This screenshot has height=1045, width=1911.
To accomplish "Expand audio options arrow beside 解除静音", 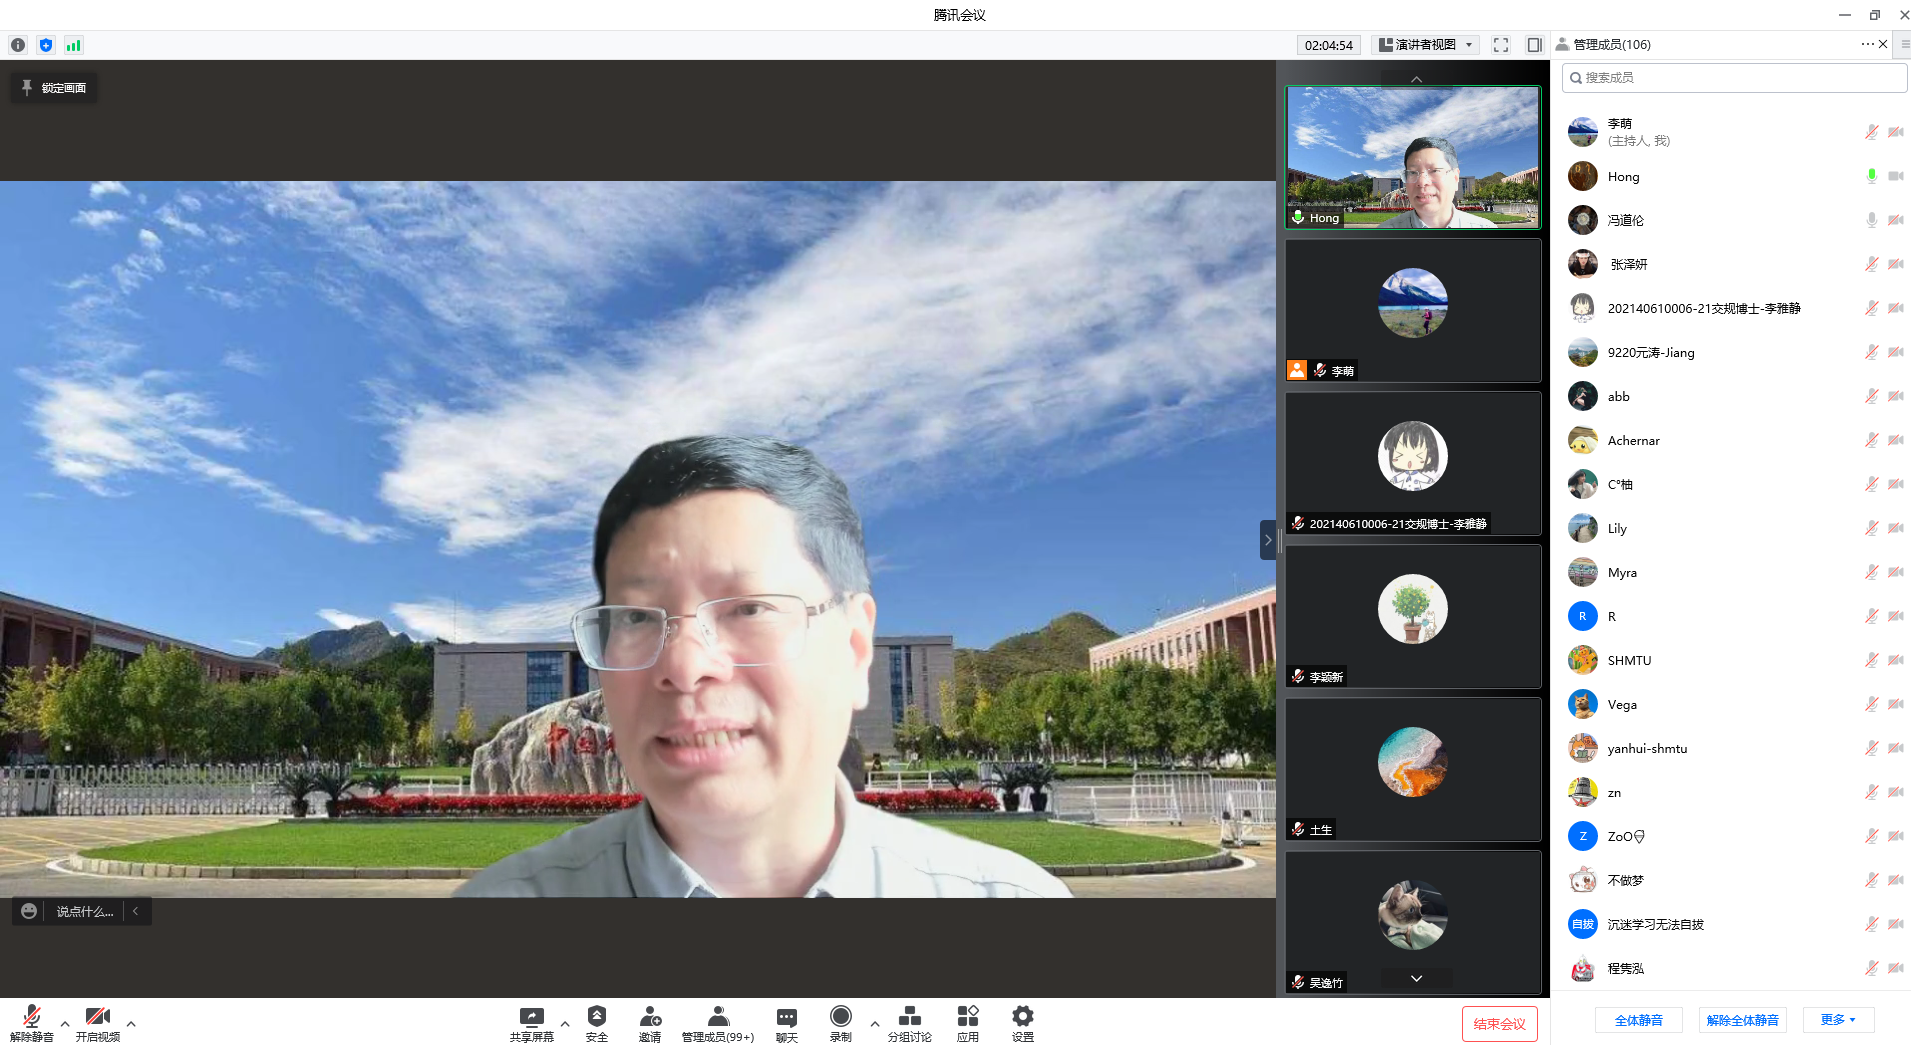I will (65, 1024).
